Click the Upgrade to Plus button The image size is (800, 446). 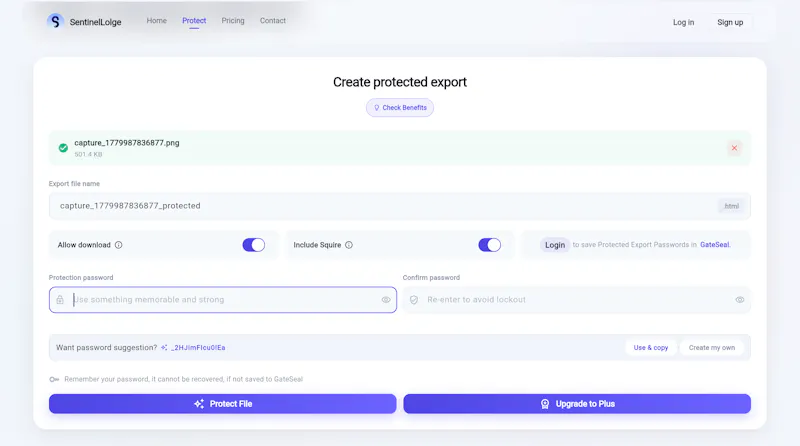pos(577,404)
